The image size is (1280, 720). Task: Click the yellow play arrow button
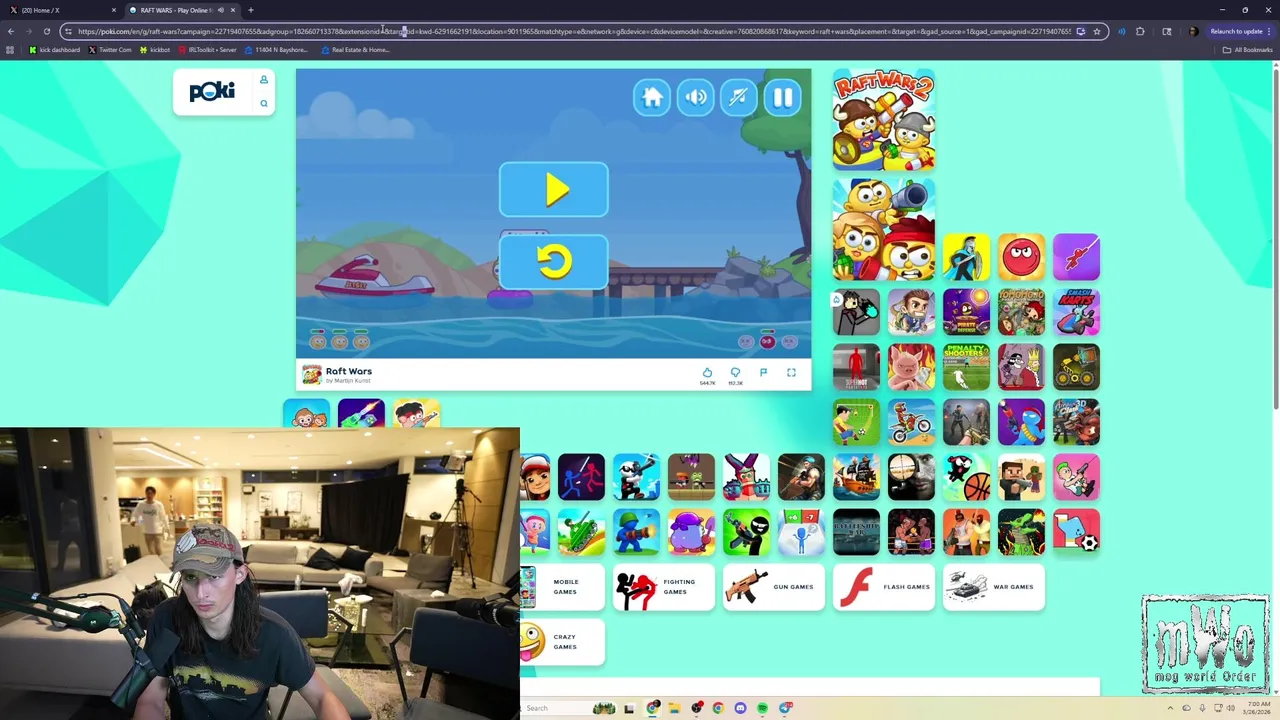pos(554,190)
